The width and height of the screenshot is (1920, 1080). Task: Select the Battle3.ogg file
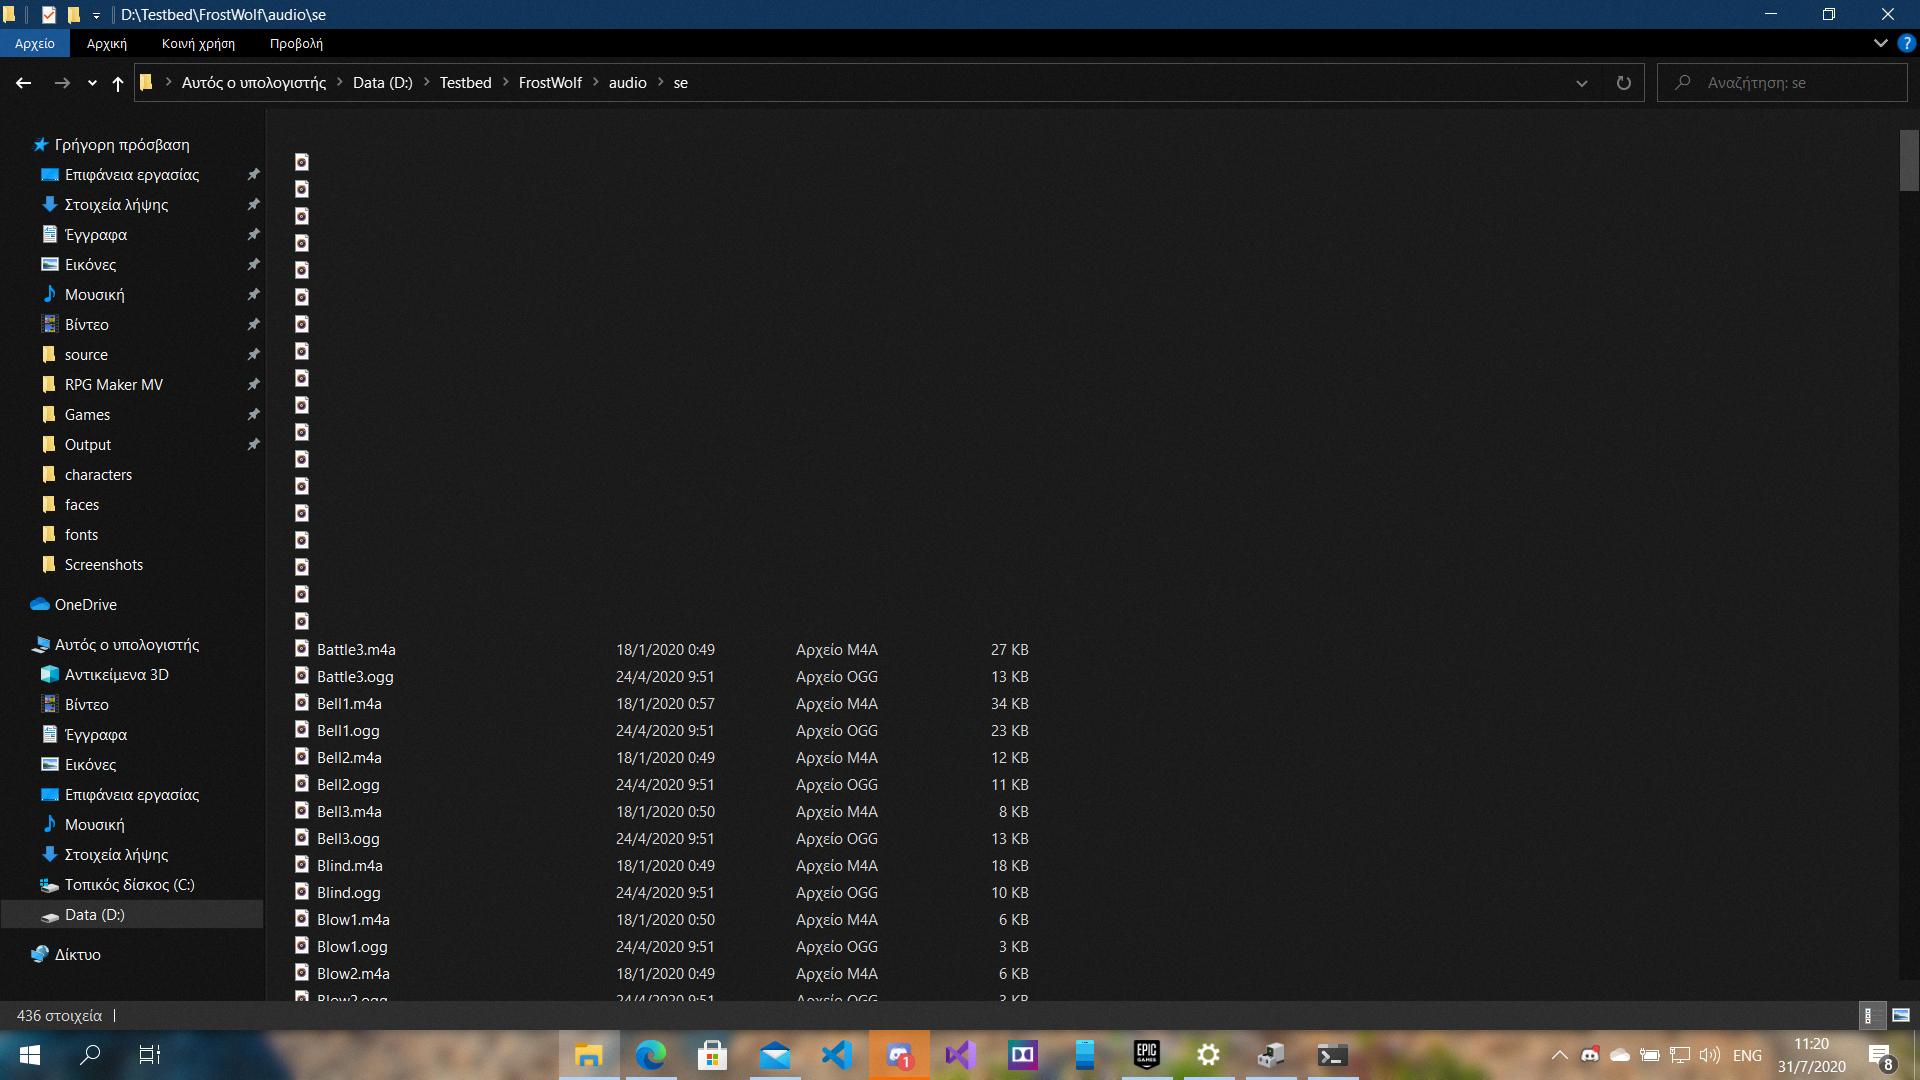(x=355, y=677)
